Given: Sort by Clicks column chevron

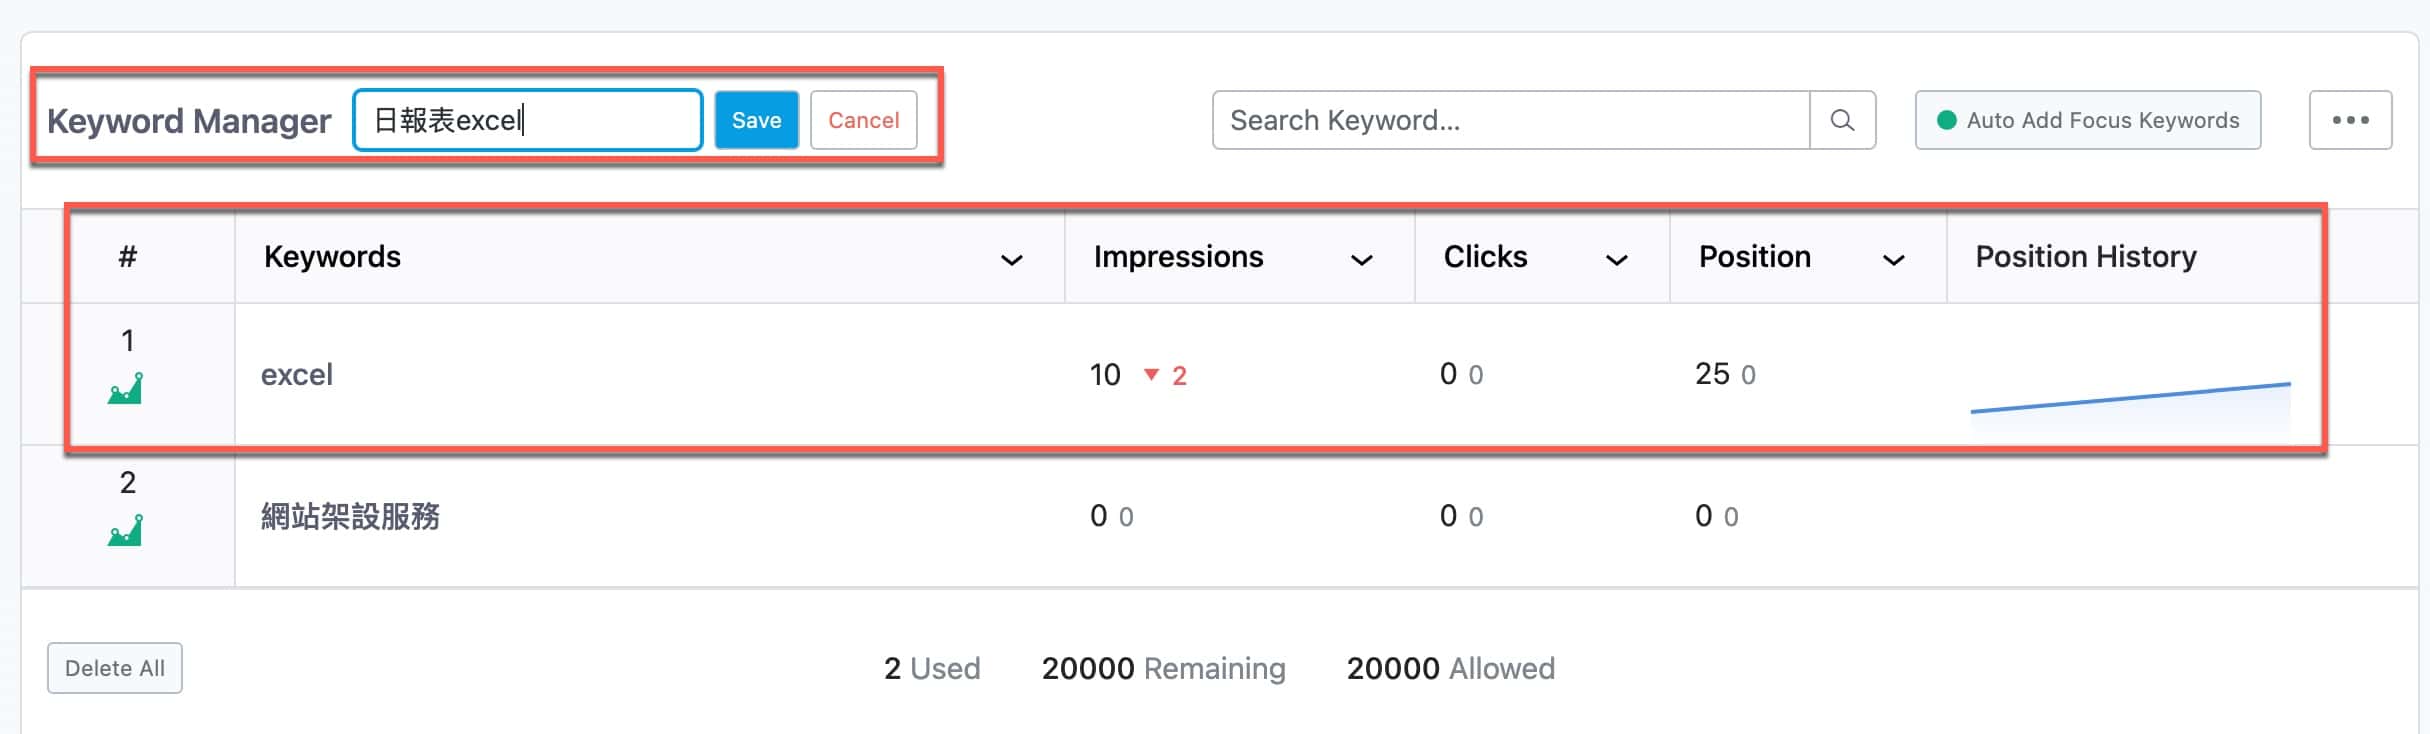Looking at the screenshot, I should point(1617,260).
